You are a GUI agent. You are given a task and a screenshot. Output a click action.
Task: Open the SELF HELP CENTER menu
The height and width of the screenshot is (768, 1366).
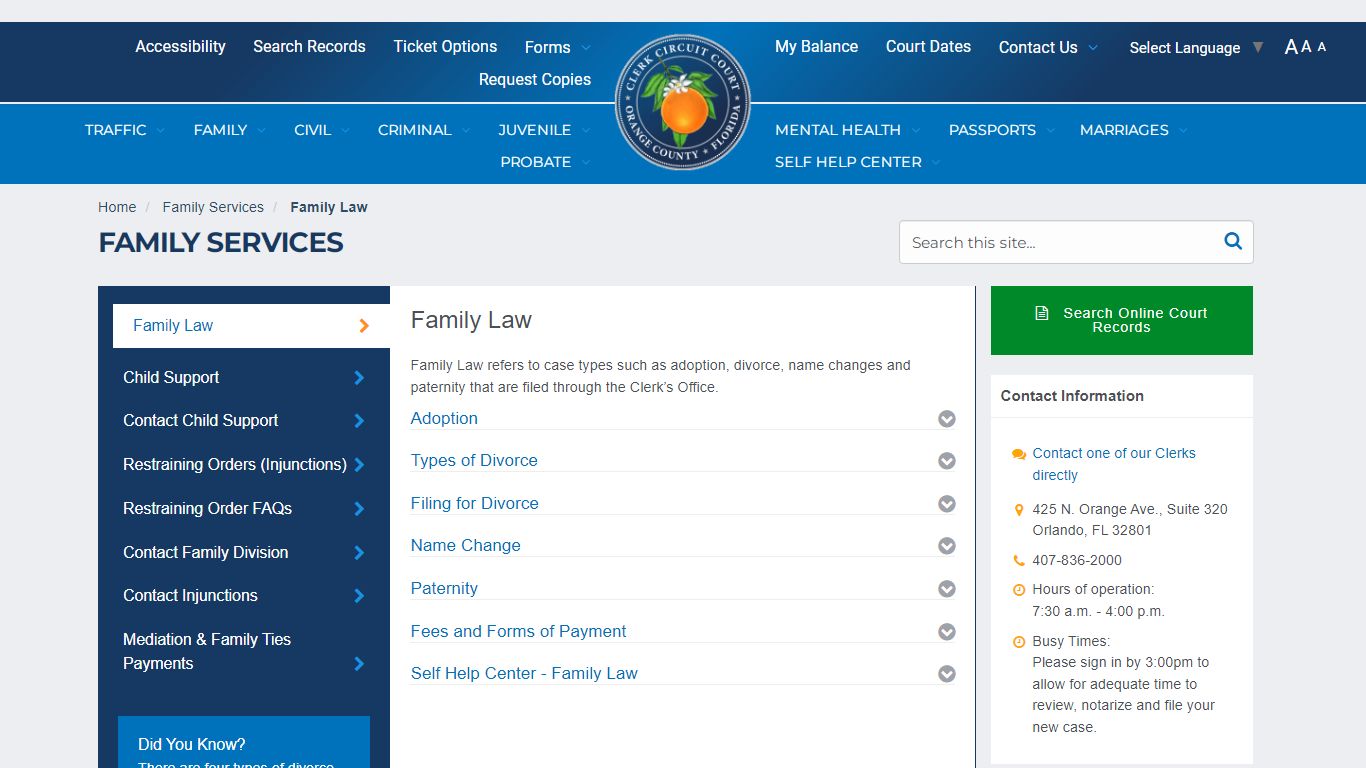(x=858, y=162)
